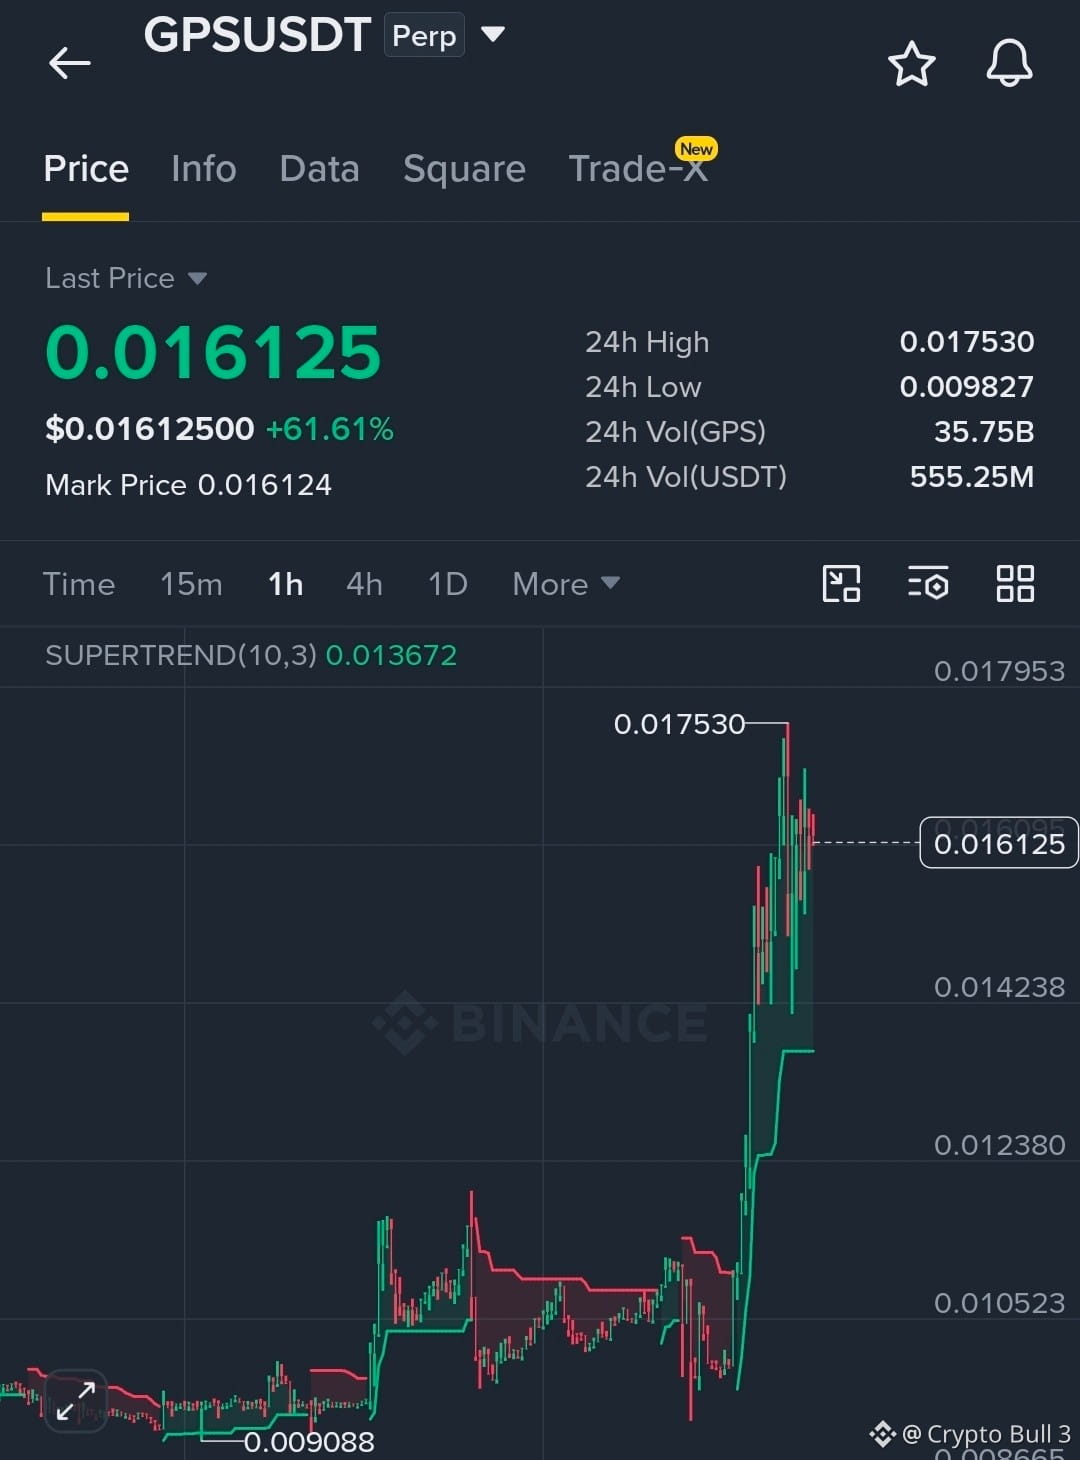This screenshot has height=1460, width=1080.
Task: Switch to the Square tab
Action: pyautogui.click(x=464, y=169)
